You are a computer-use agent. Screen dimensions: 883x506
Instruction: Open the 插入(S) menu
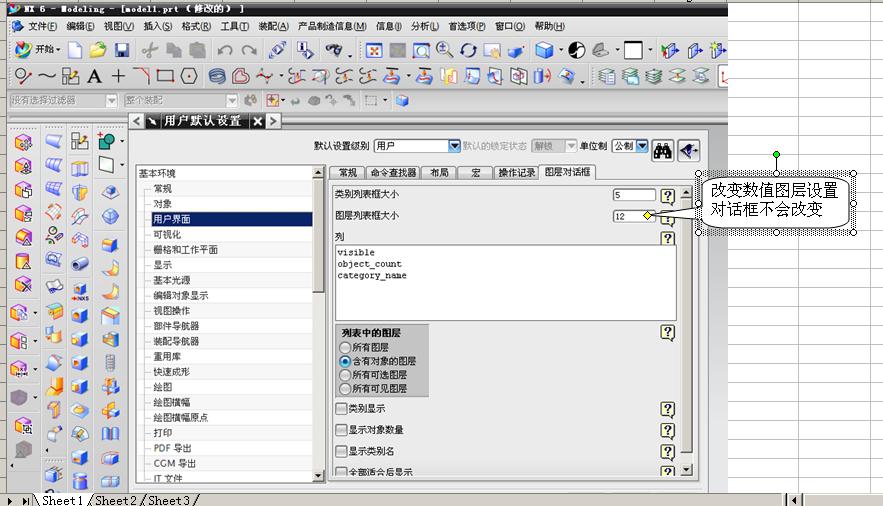click(x=158, y=26)
